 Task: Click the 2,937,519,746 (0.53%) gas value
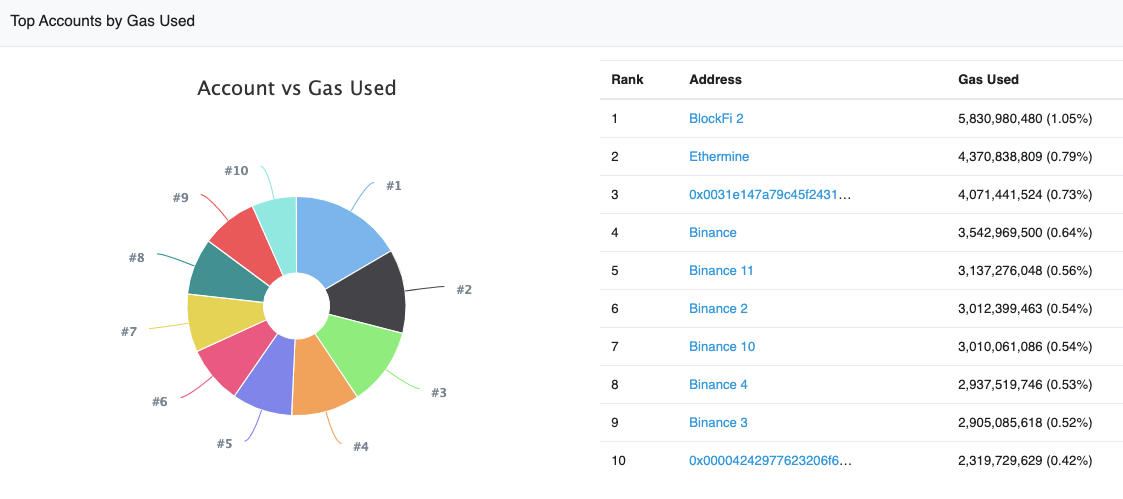coord(1025,384)
